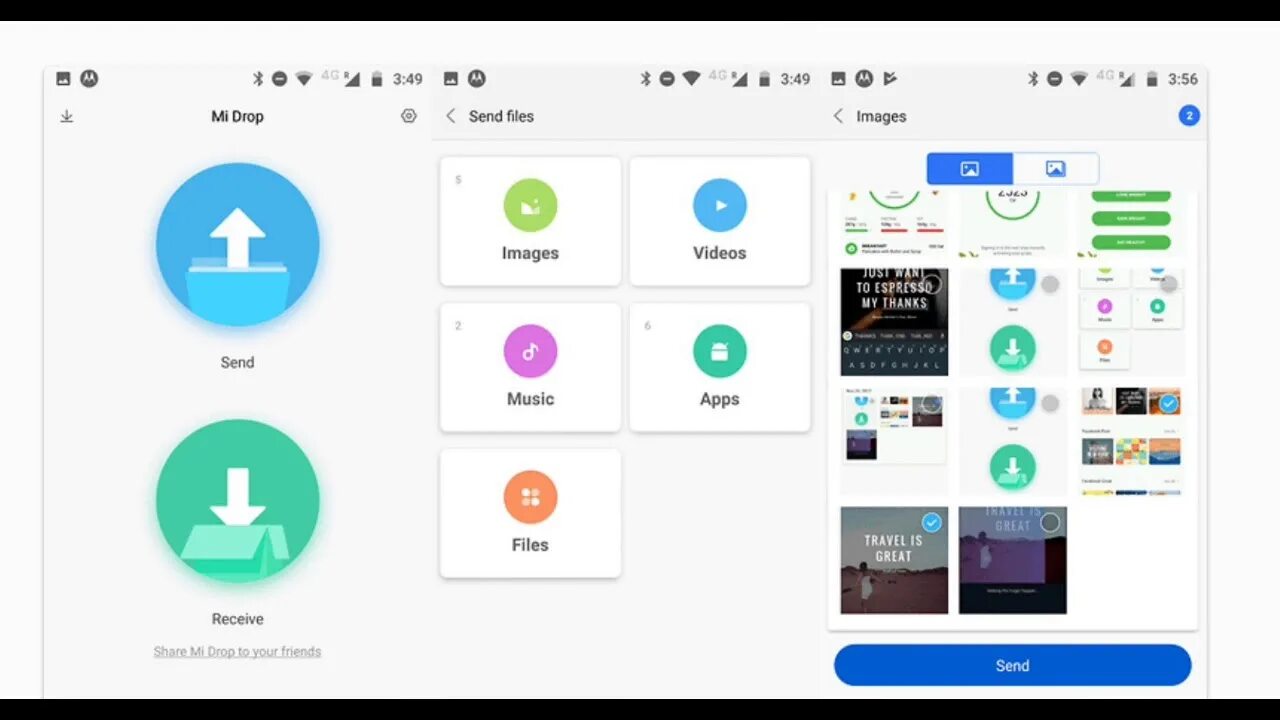This screenshot has height=720, width=1280.
Task: Open the Apps category card
Action: click(720, 367)
